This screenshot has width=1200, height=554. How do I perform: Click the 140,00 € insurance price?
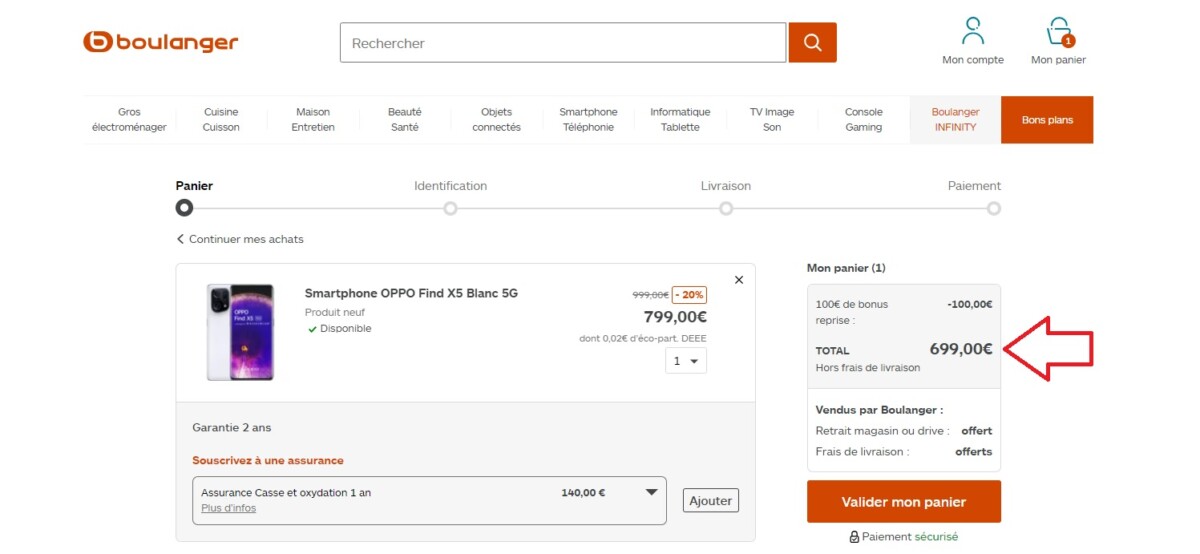583,492
